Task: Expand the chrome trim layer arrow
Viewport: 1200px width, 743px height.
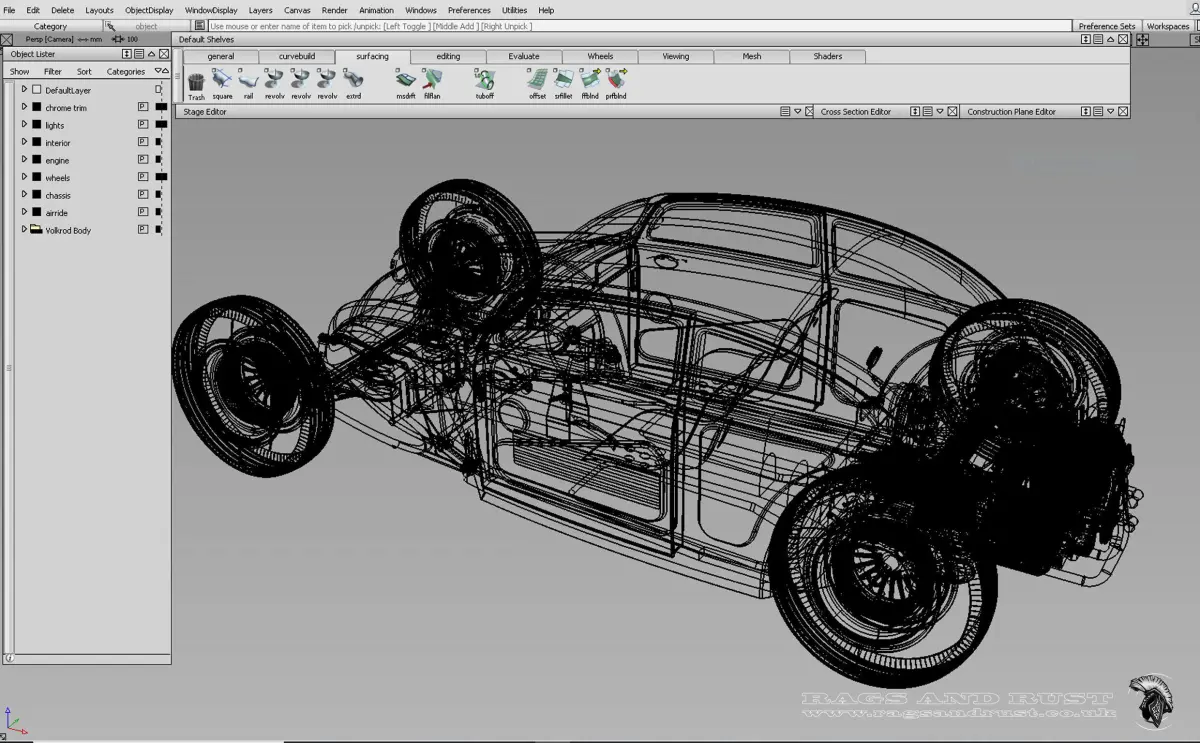Action: (24, 107)
